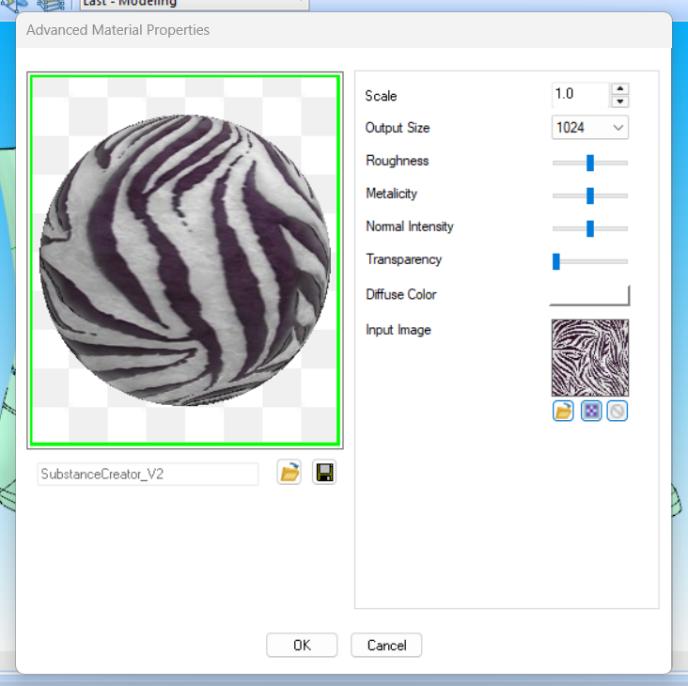The image size is (688, 686).
Task: Click the Metalicity label
Action: pos(391,194)
